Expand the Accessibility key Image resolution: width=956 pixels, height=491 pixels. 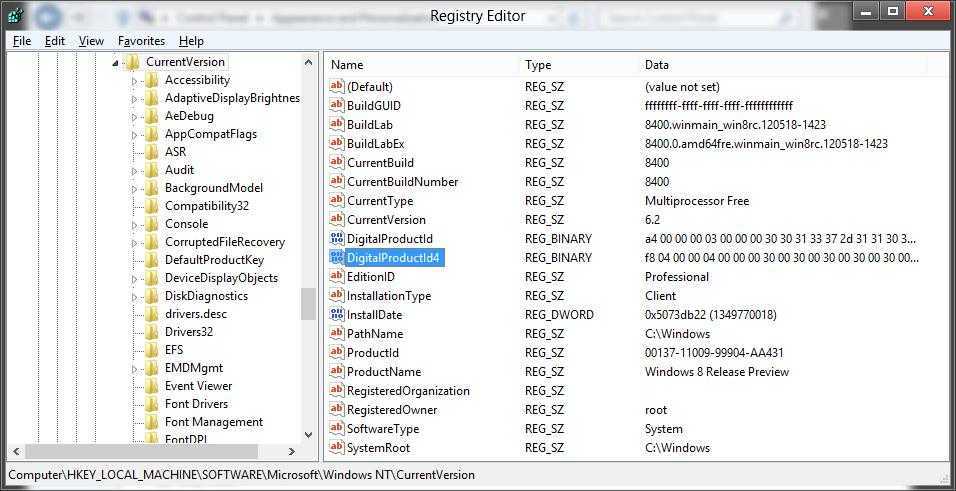point(135,81)
